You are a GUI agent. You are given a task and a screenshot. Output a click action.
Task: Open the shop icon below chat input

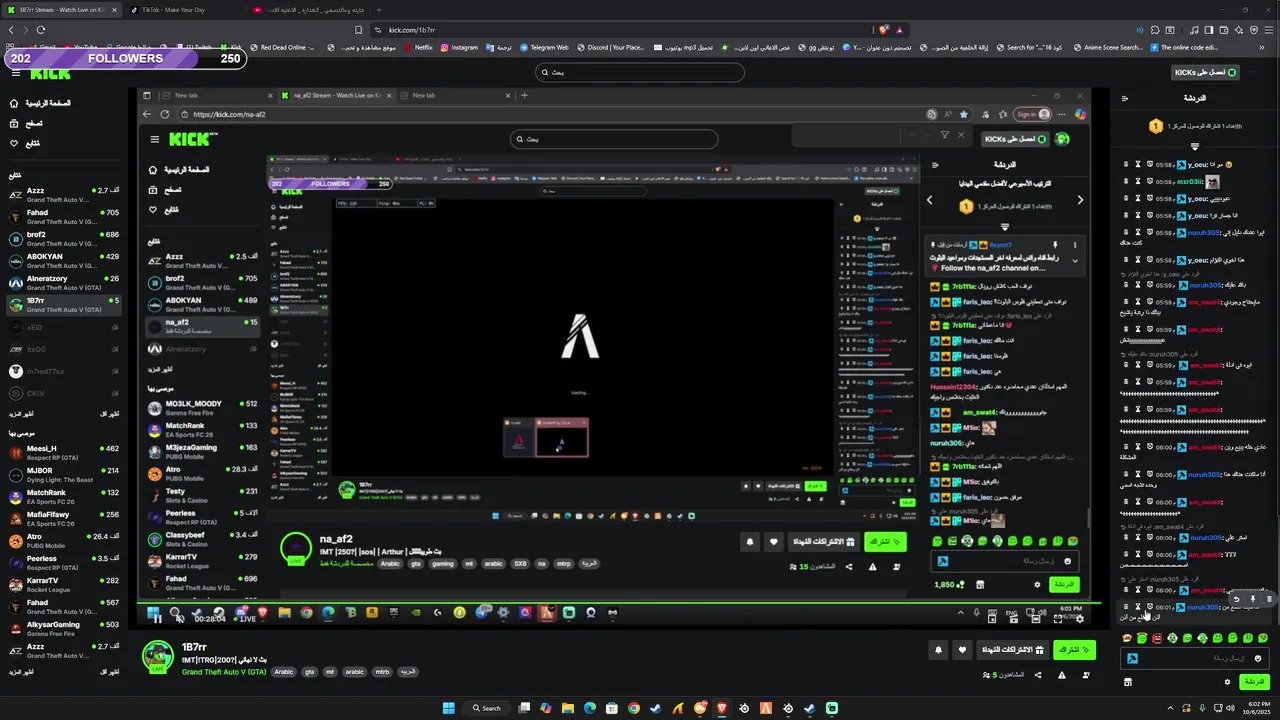[x=1128, y=682]
